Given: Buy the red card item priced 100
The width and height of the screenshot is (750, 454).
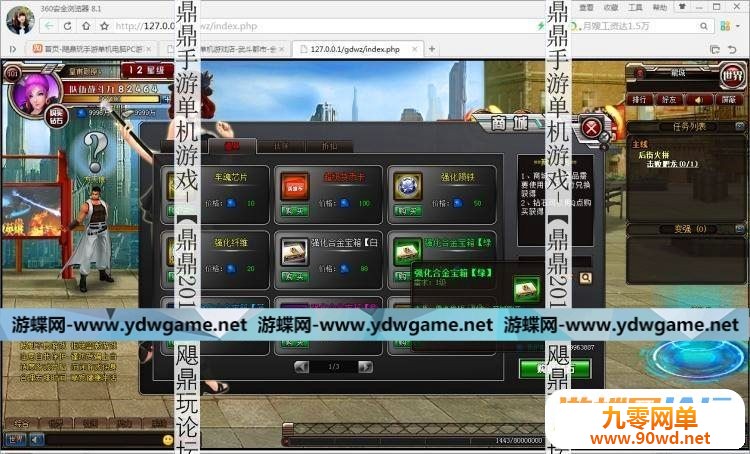Looking at the screenshot, I should point(295,210).
